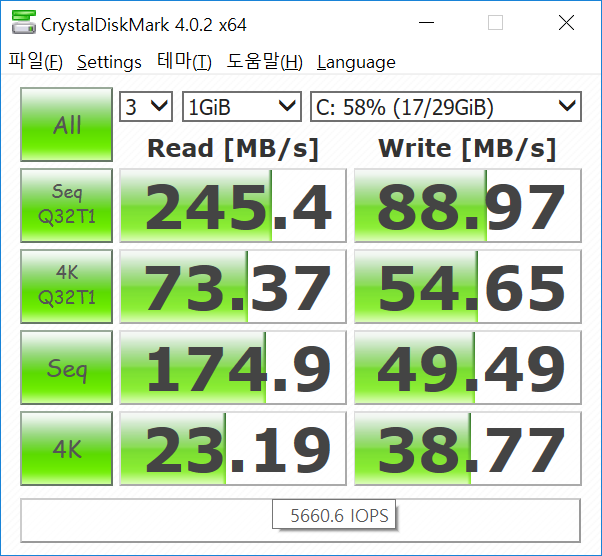
Task: Expand the drive dropdown showing C: 58%
Action: point(446,106)
